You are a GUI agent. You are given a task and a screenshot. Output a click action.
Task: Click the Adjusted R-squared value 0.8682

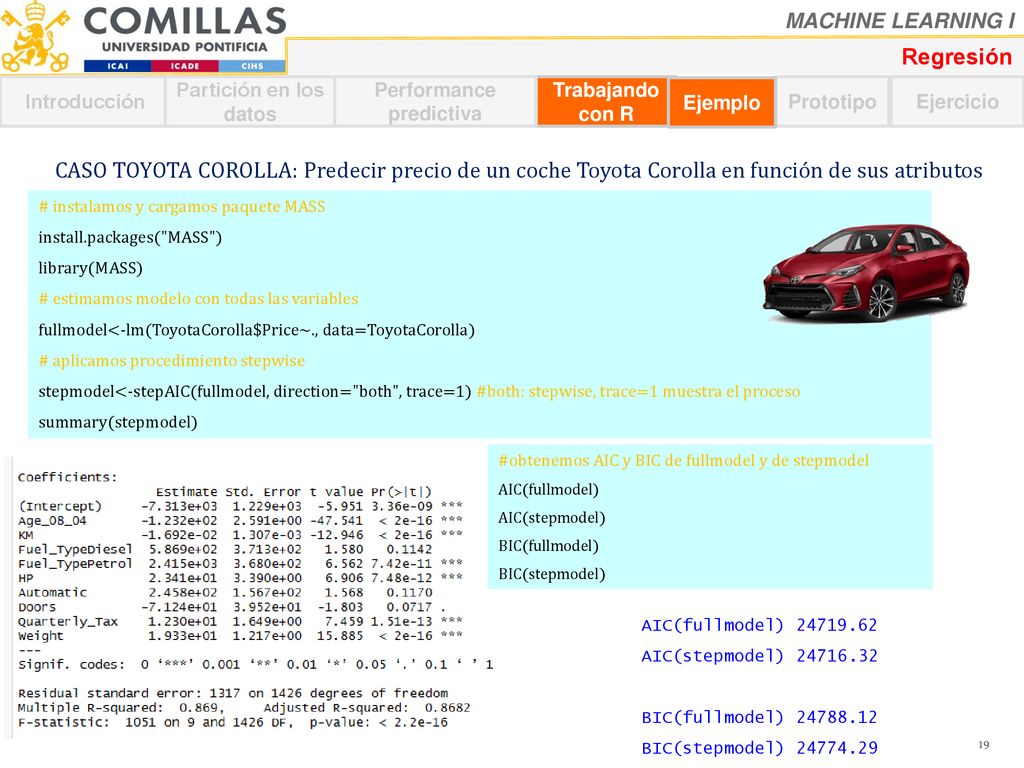click(x=447, y=707)
